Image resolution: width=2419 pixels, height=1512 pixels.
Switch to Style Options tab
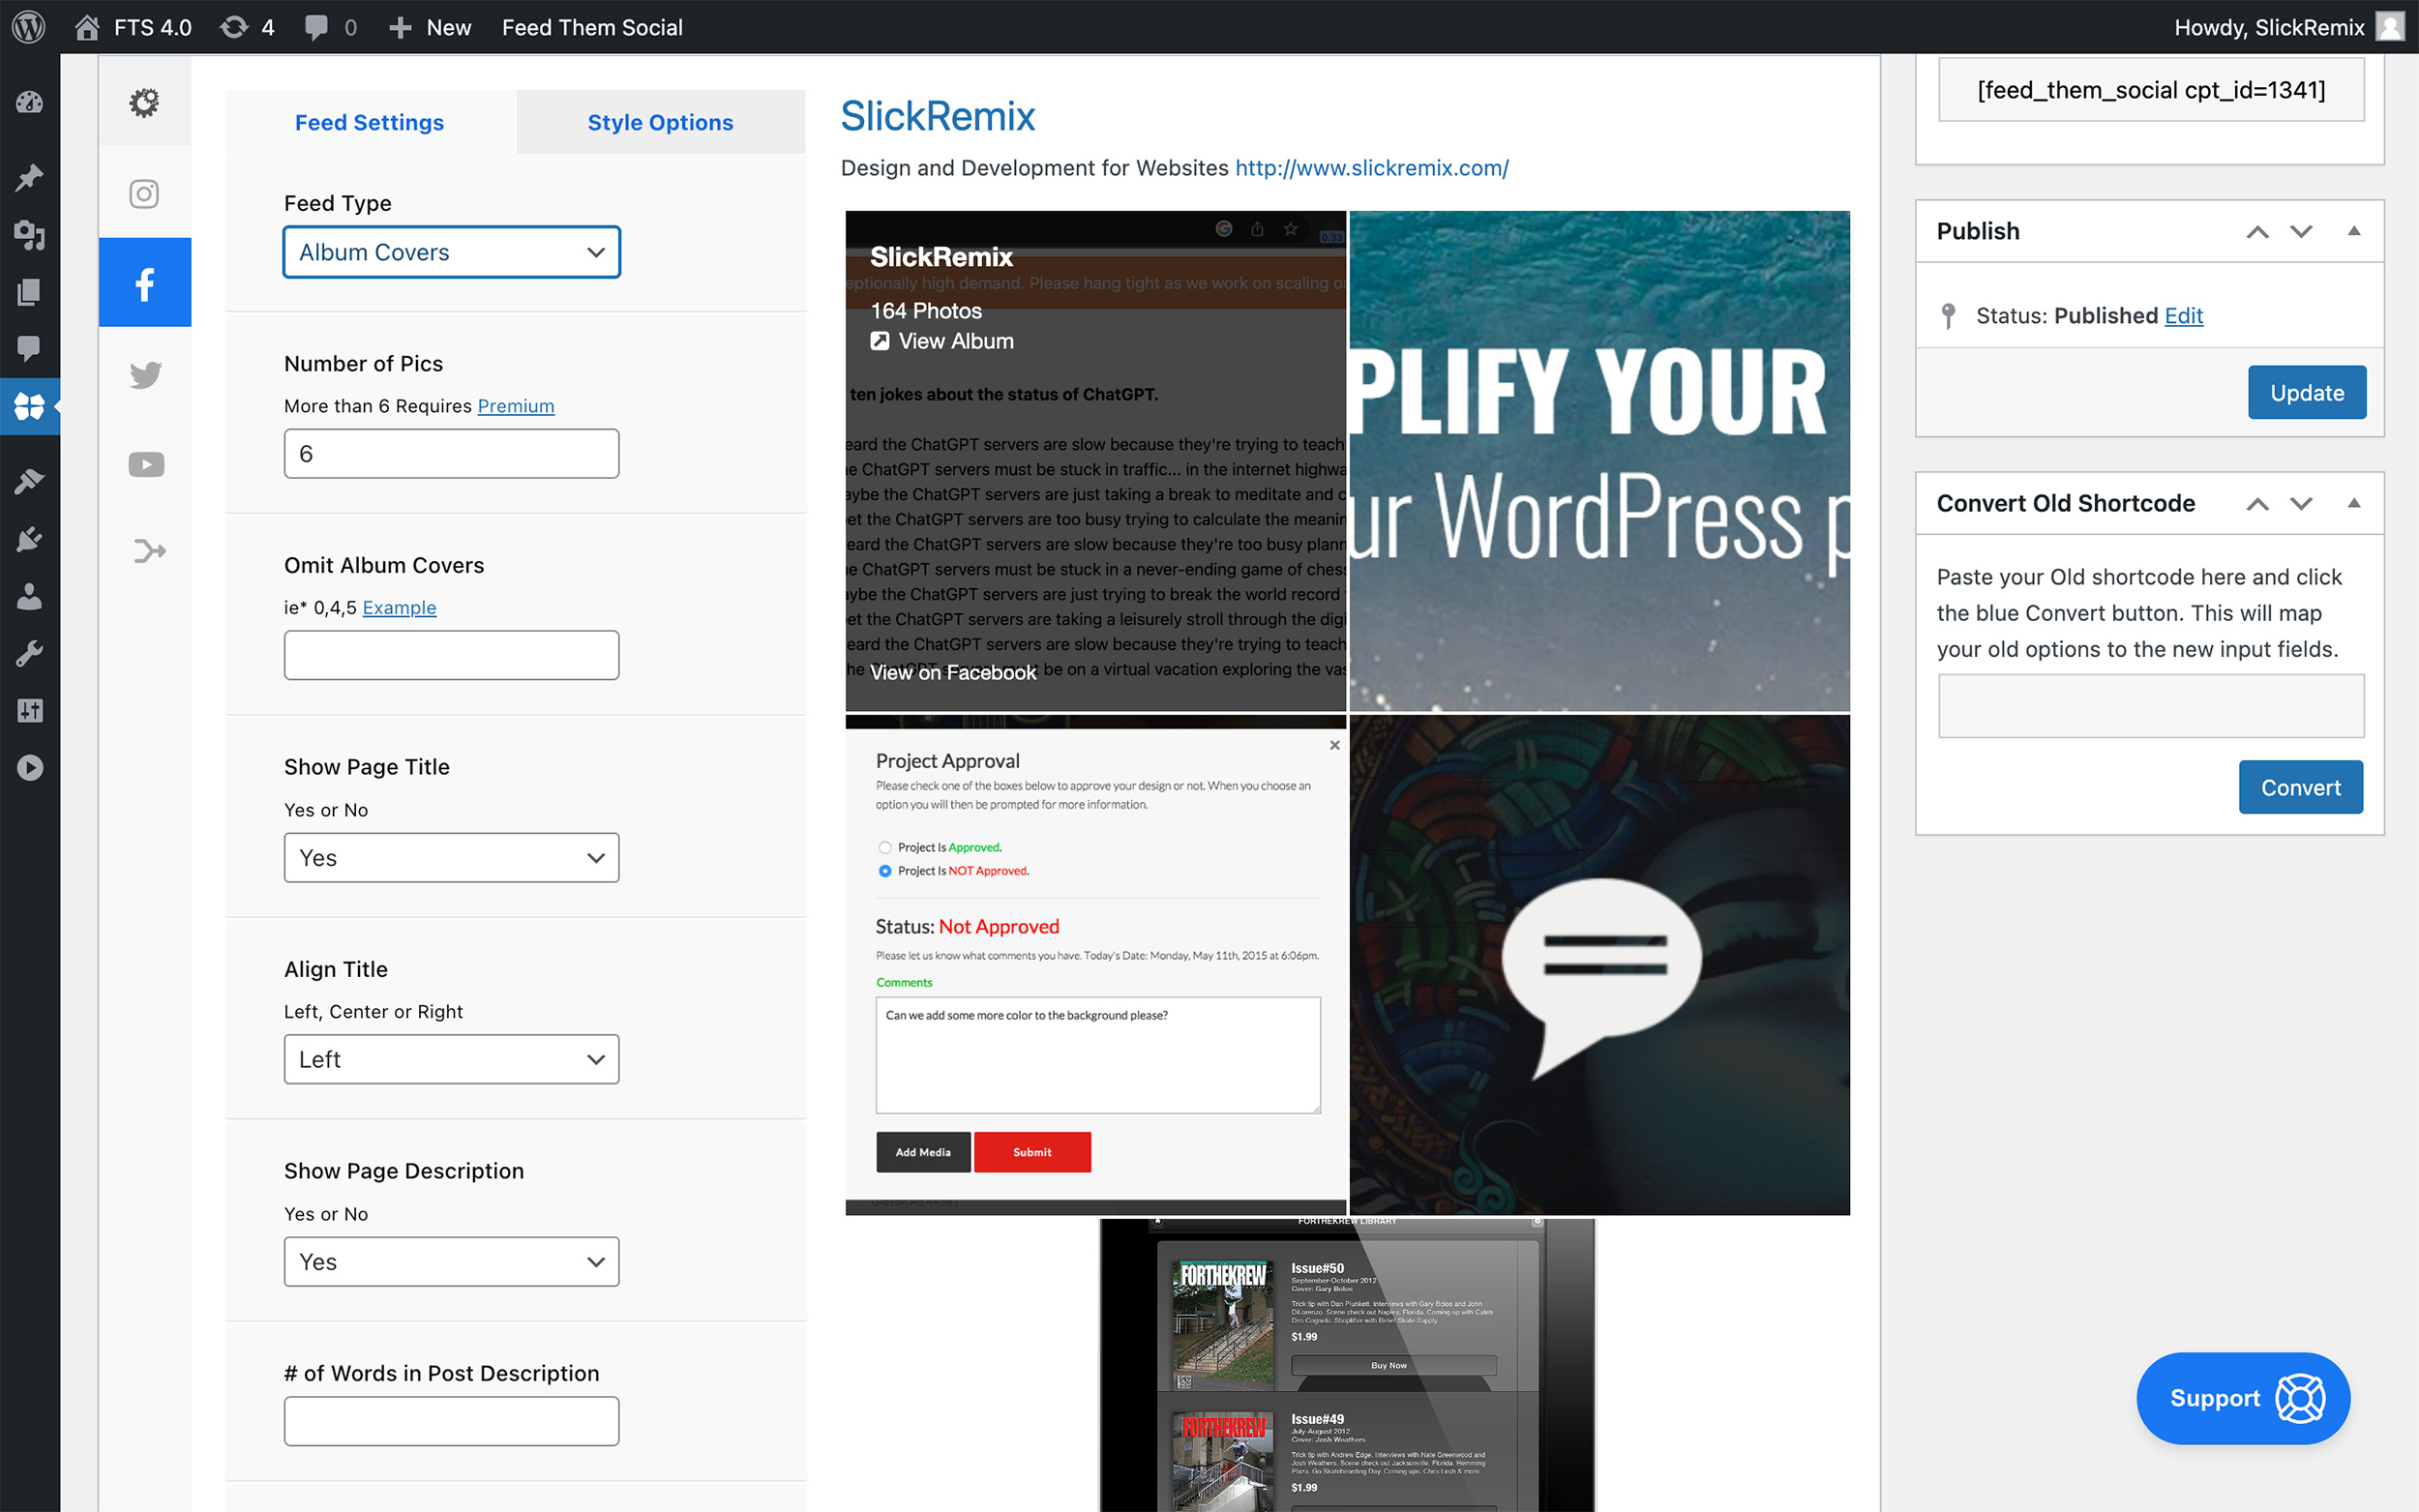pos(660,122)
